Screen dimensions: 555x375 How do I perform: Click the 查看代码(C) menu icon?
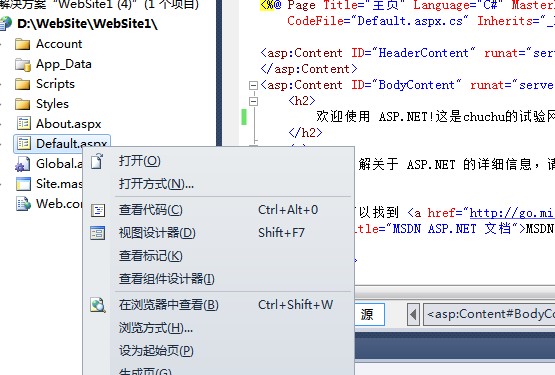pyautogui.click(x=98, y=210)
